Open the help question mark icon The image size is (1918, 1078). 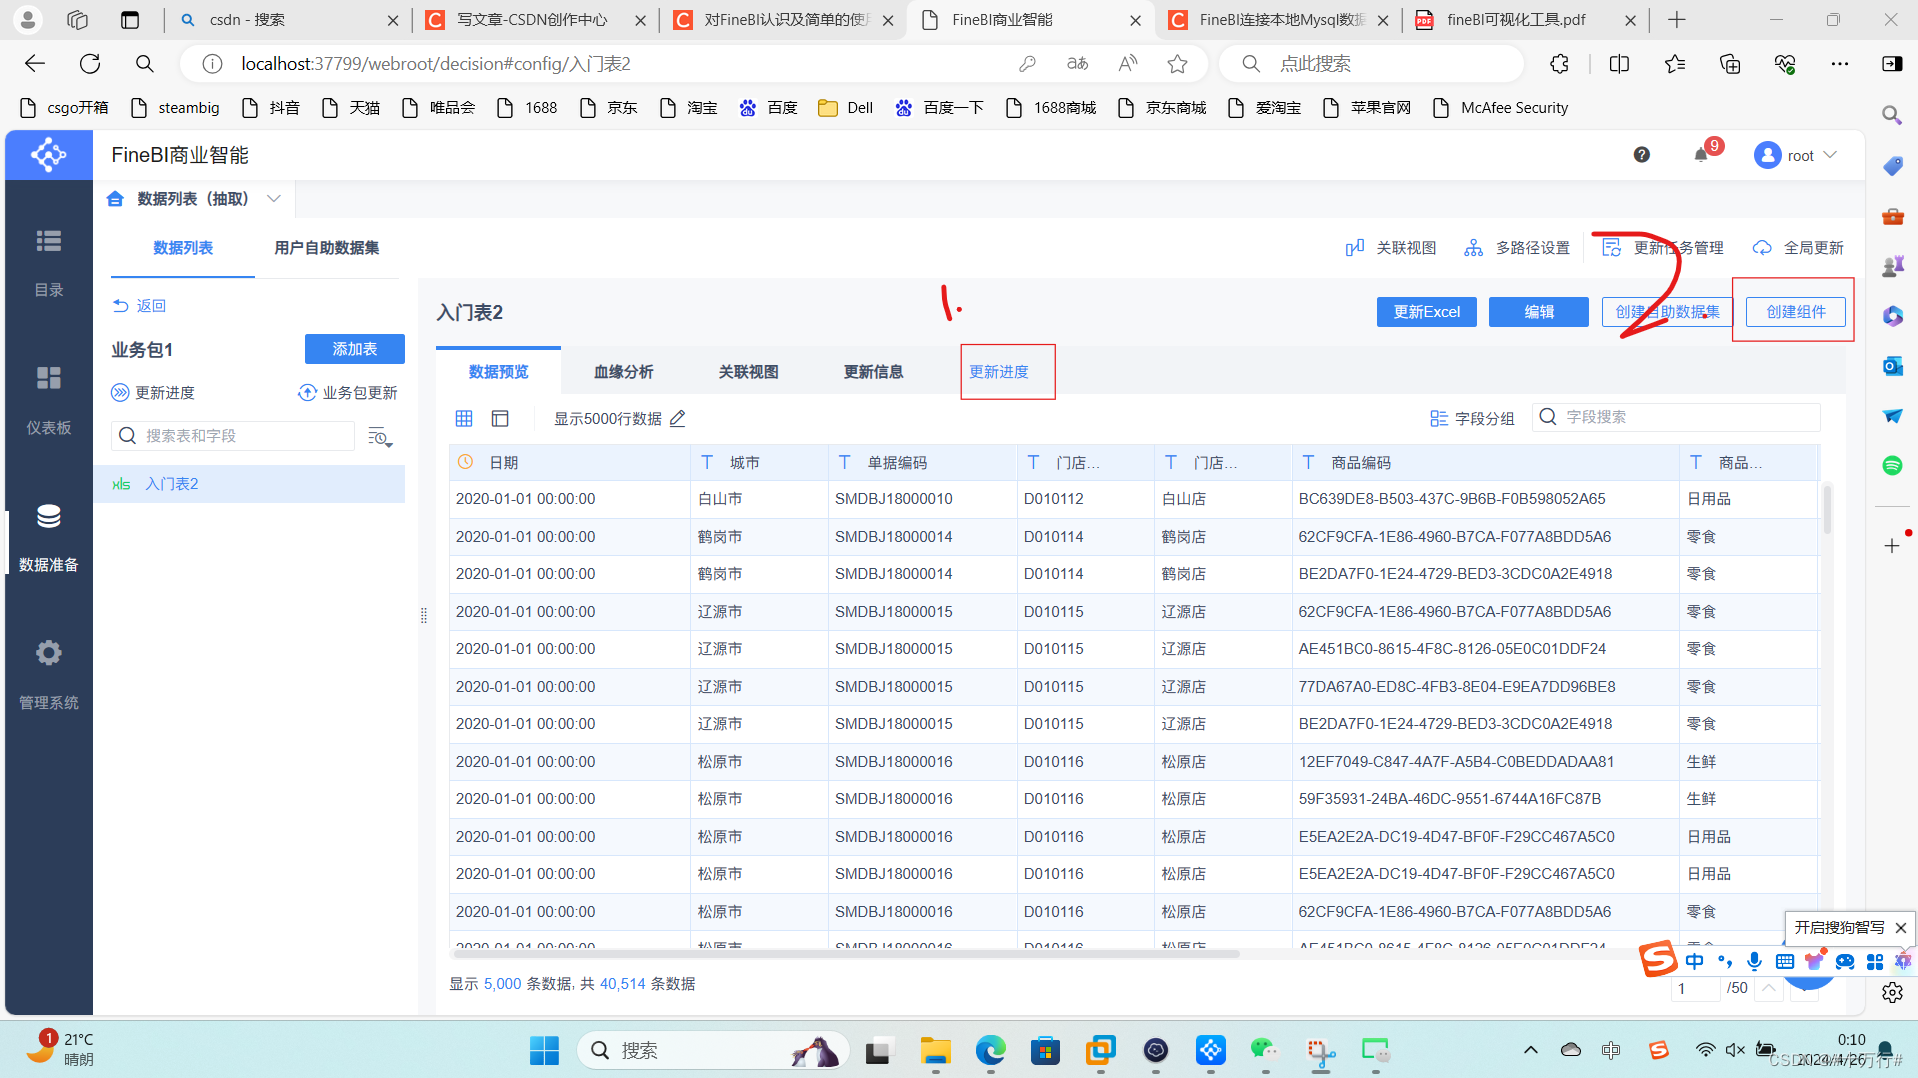(1641, 155)
